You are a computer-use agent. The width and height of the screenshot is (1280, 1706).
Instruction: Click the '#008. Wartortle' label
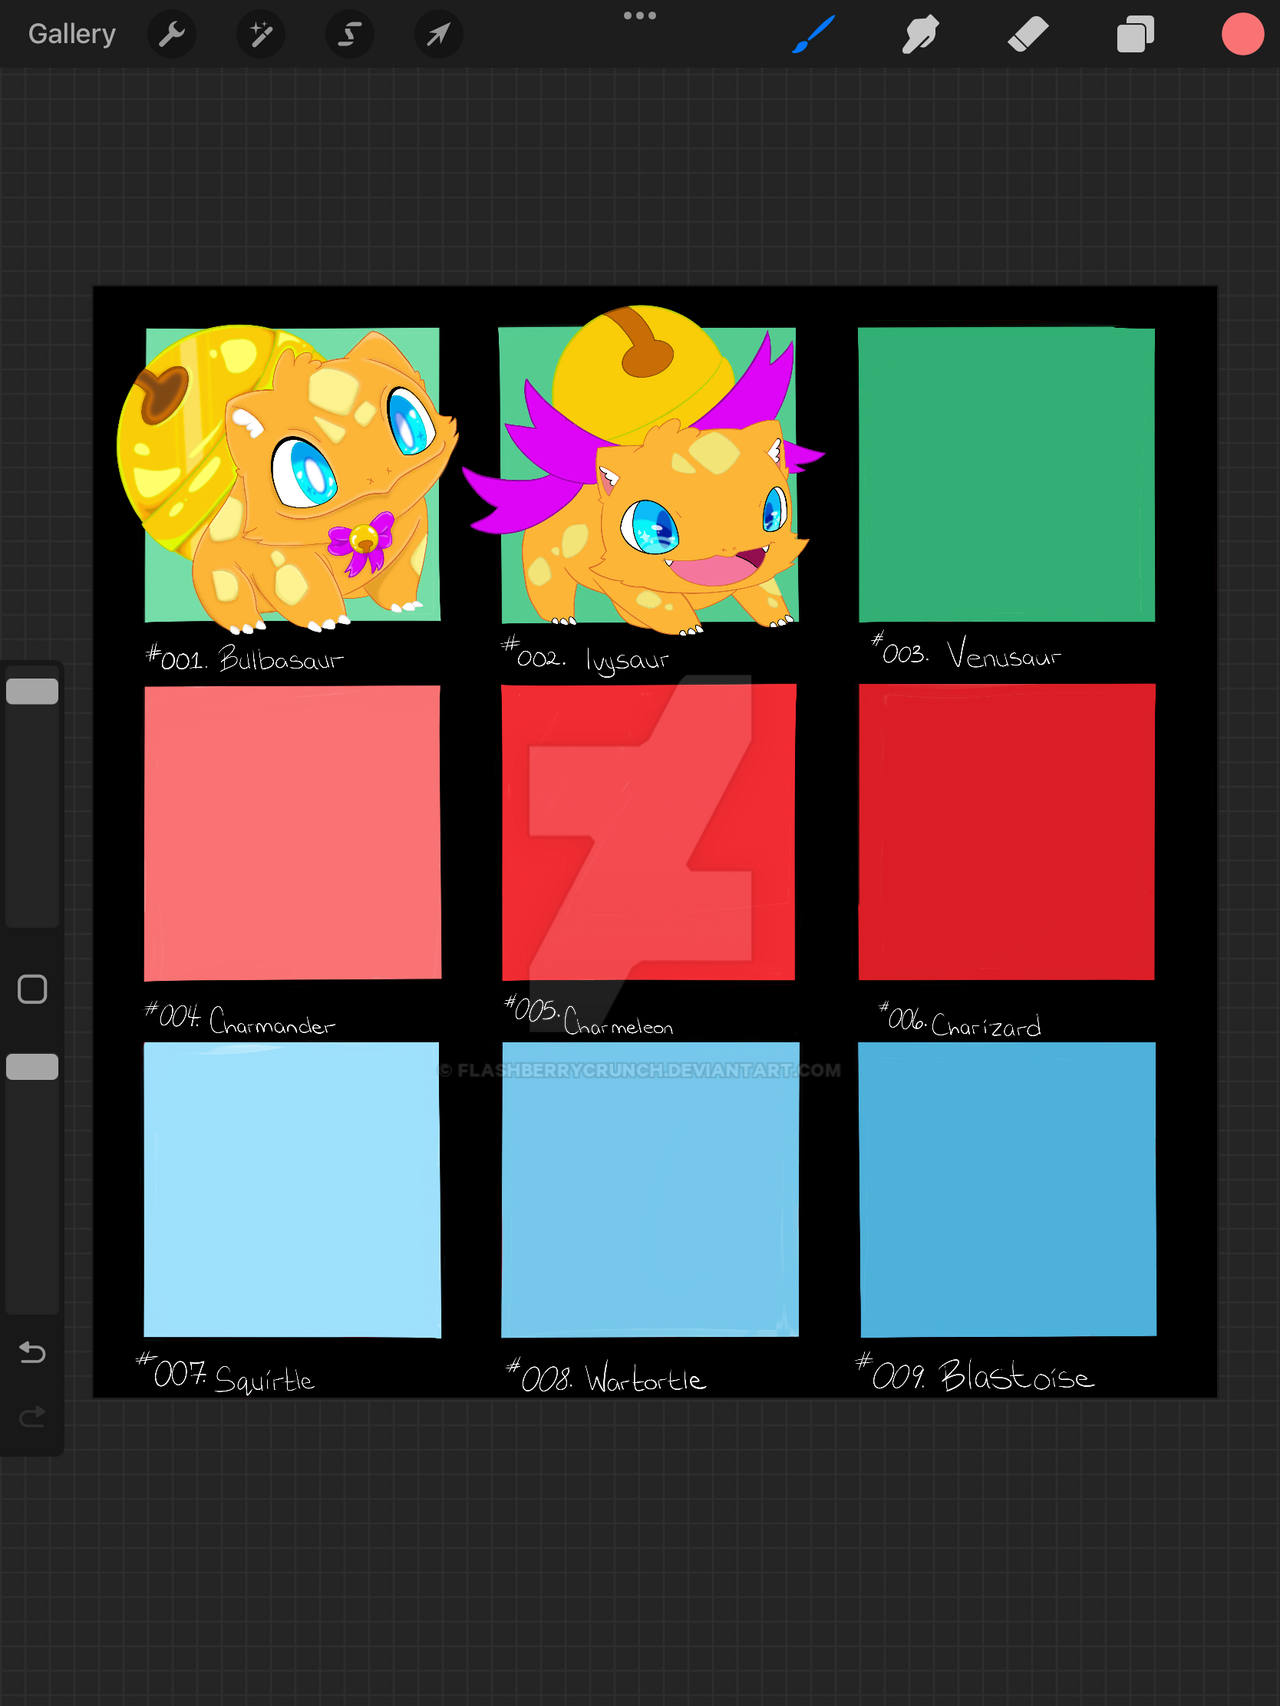click(x=606, y=1376)
